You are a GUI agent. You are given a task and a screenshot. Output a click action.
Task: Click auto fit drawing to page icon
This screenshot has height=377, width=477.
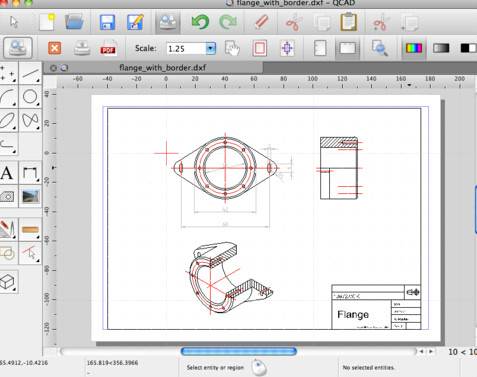coord(260,48)
